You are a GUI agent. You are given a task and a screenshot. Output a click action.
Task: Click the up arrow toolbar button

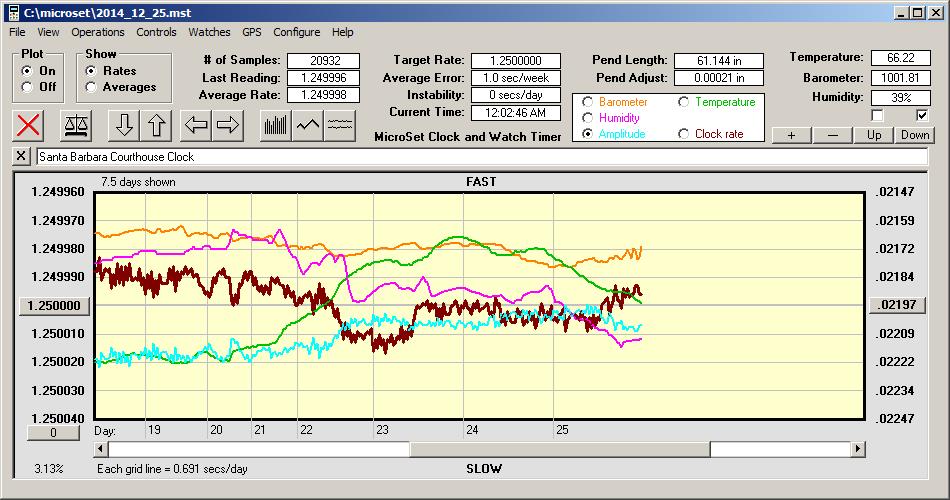(x=156, y=125)
